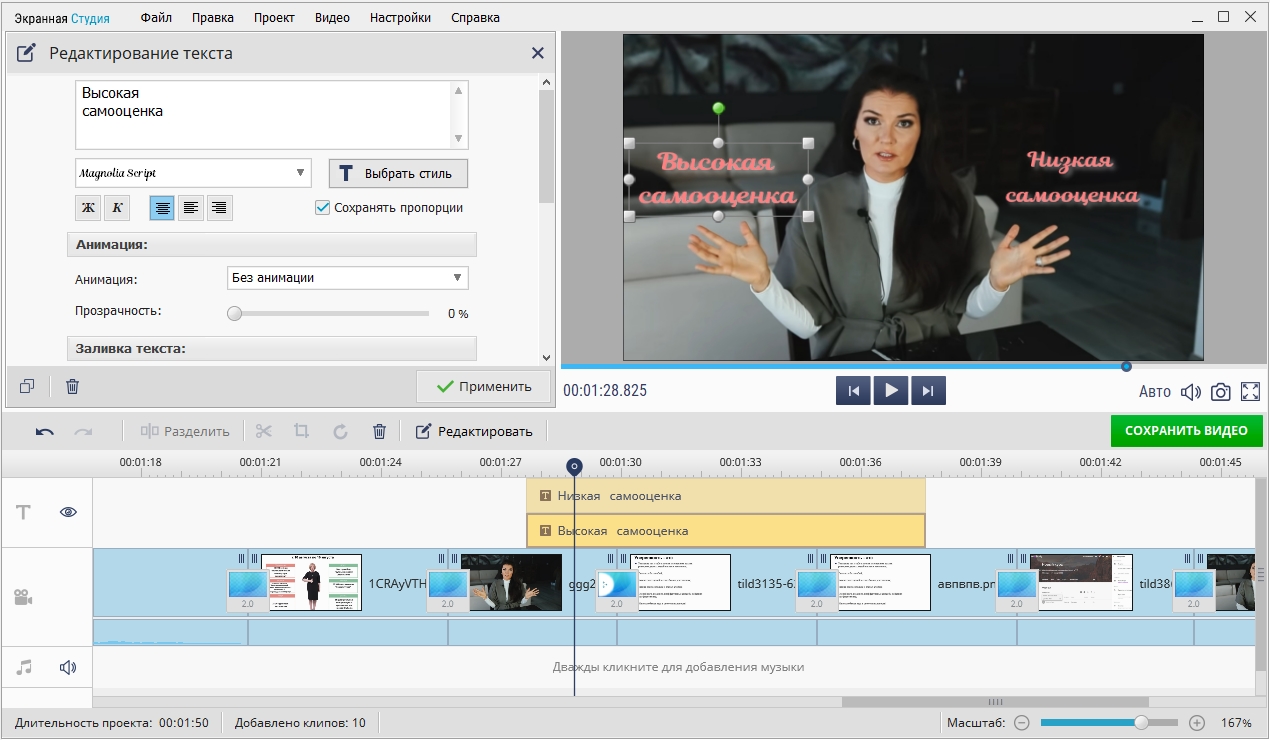Click the crop tool icon
The width and height of the screenshot is (1270, 740).
[x=301, y=432]
